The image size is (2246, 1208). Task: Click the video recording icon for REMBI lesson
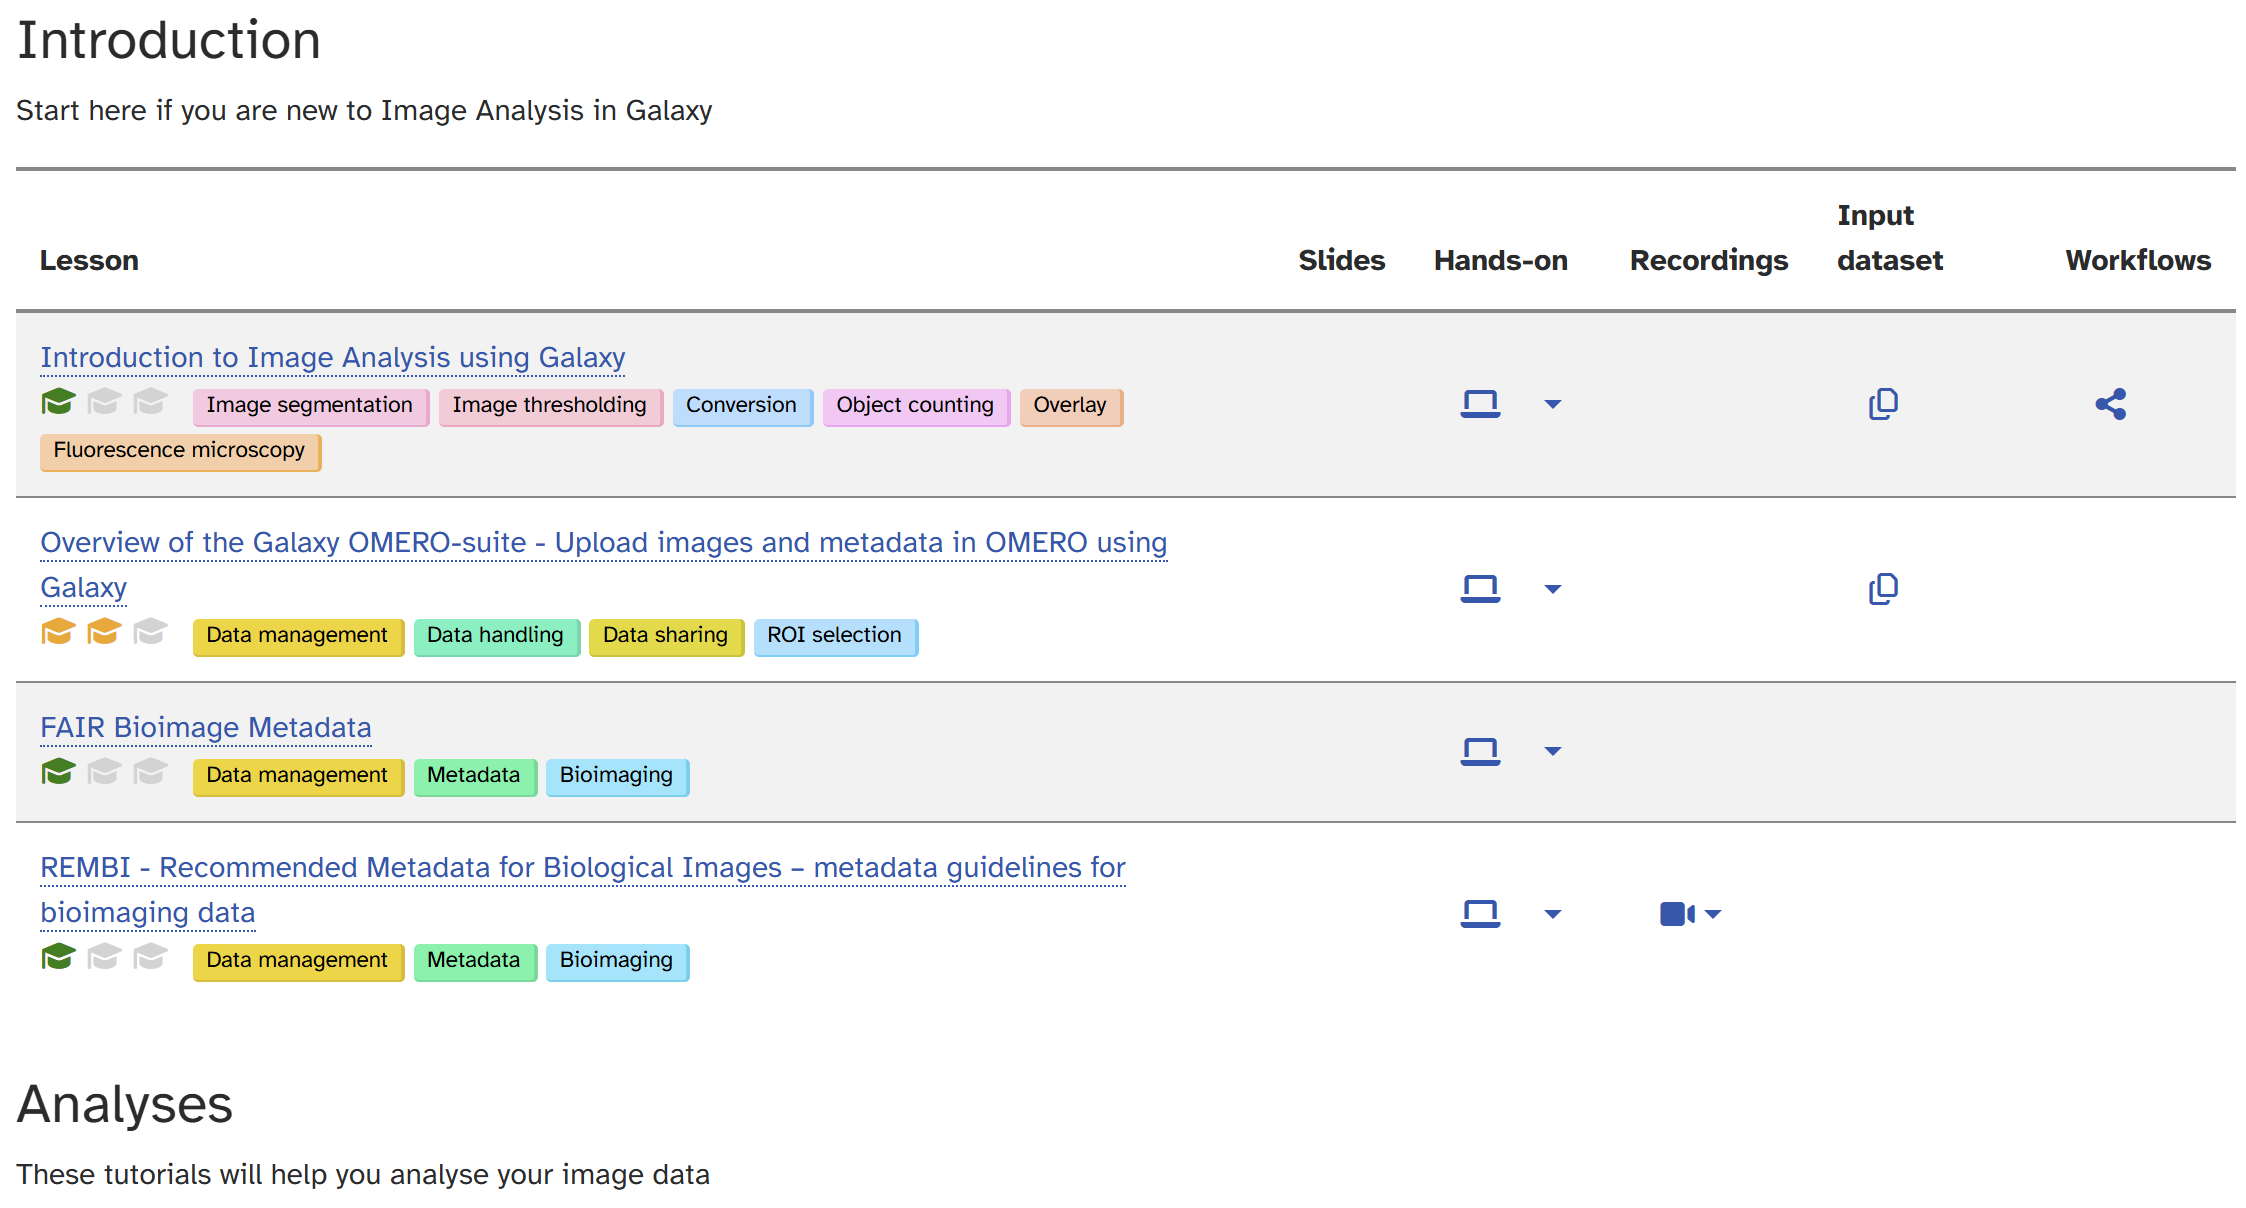tap(1675, 914)
